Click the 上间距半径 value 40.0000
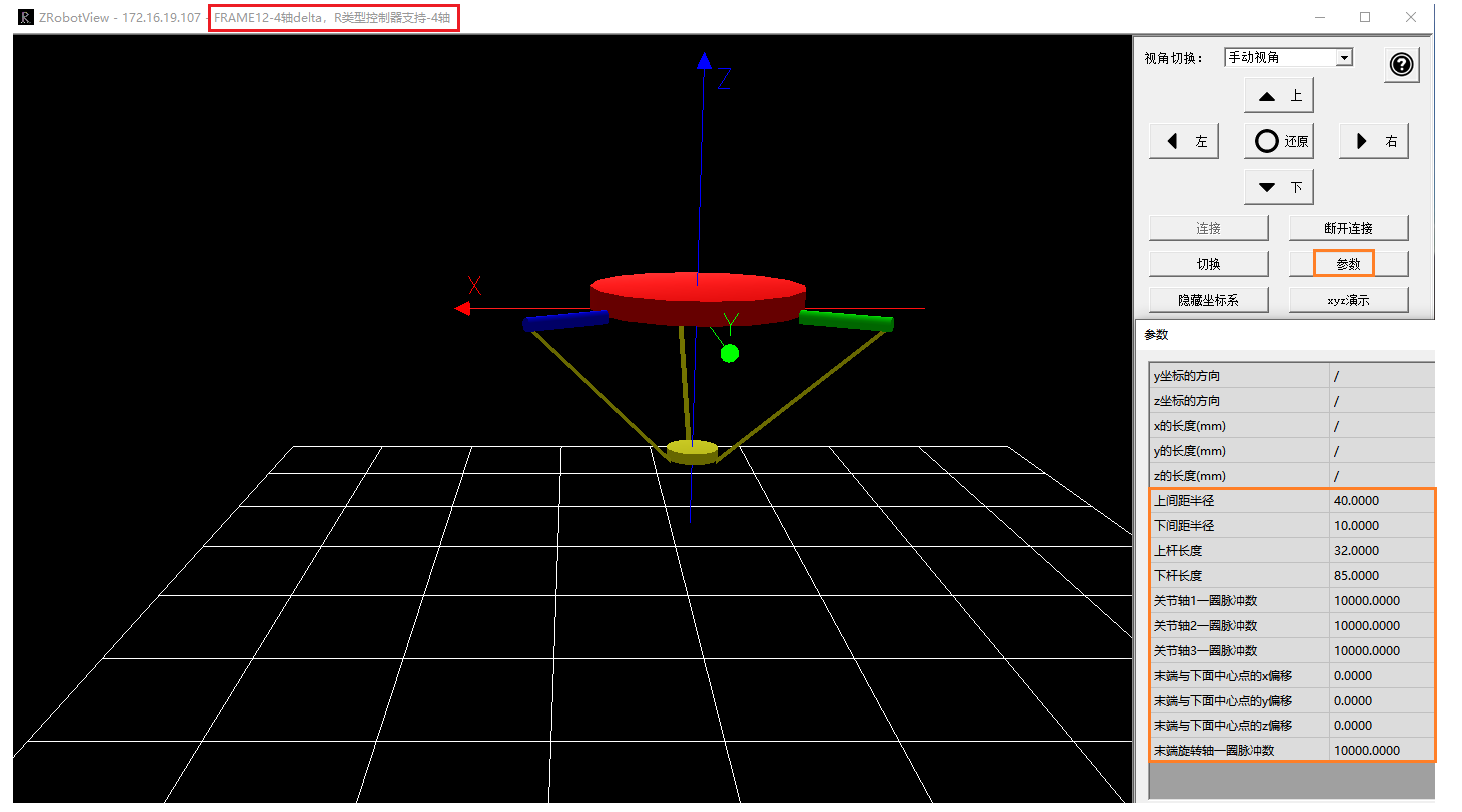Image resolution: width=1462 pixels, height=812 pixels. coord(1382,500)
